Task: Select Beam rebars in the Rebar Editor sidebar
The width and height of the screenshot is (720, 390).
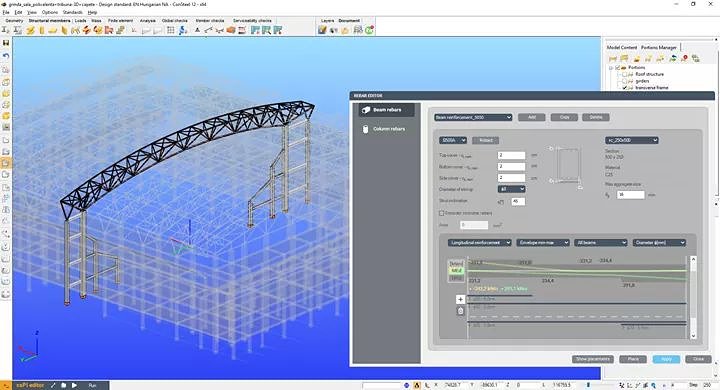Action: [386, 110]
